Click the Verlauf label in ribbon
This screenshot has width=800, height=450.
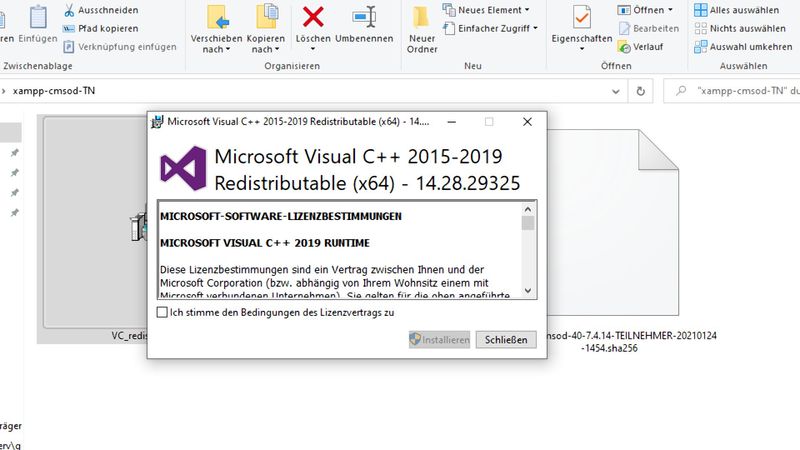648,47
